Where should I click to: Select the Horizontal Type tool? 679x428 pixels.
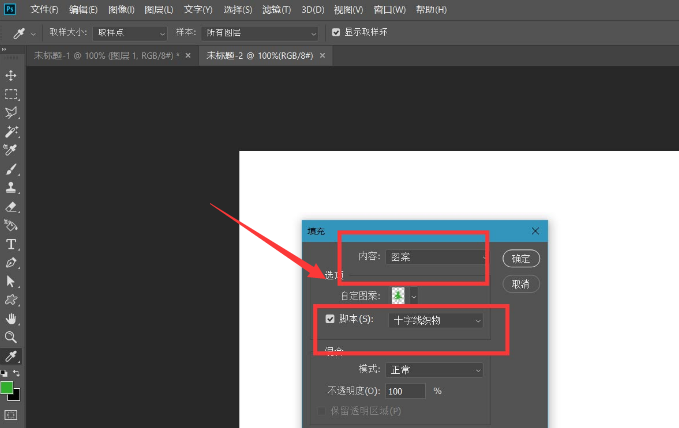(x=11, y=244)
